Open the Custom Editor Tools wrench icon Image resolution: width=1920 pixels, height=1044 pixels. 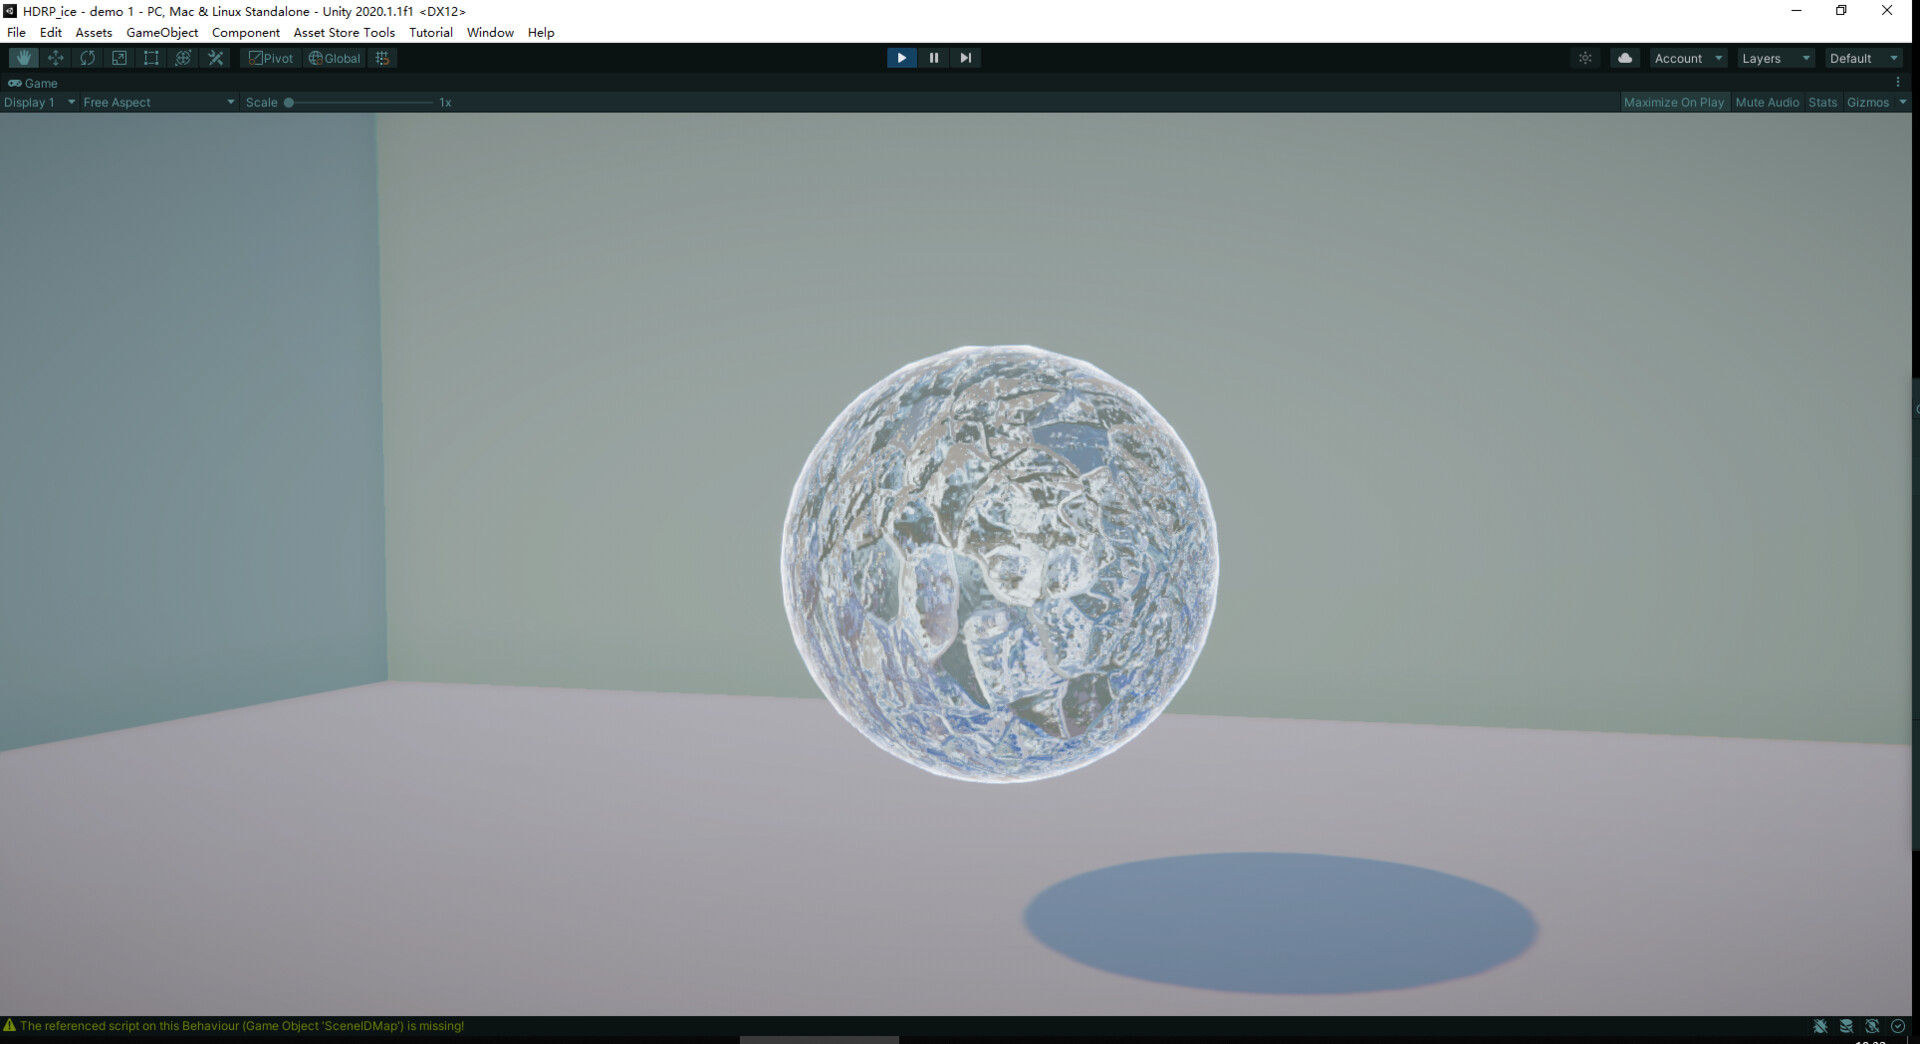(x=215, y=57)
